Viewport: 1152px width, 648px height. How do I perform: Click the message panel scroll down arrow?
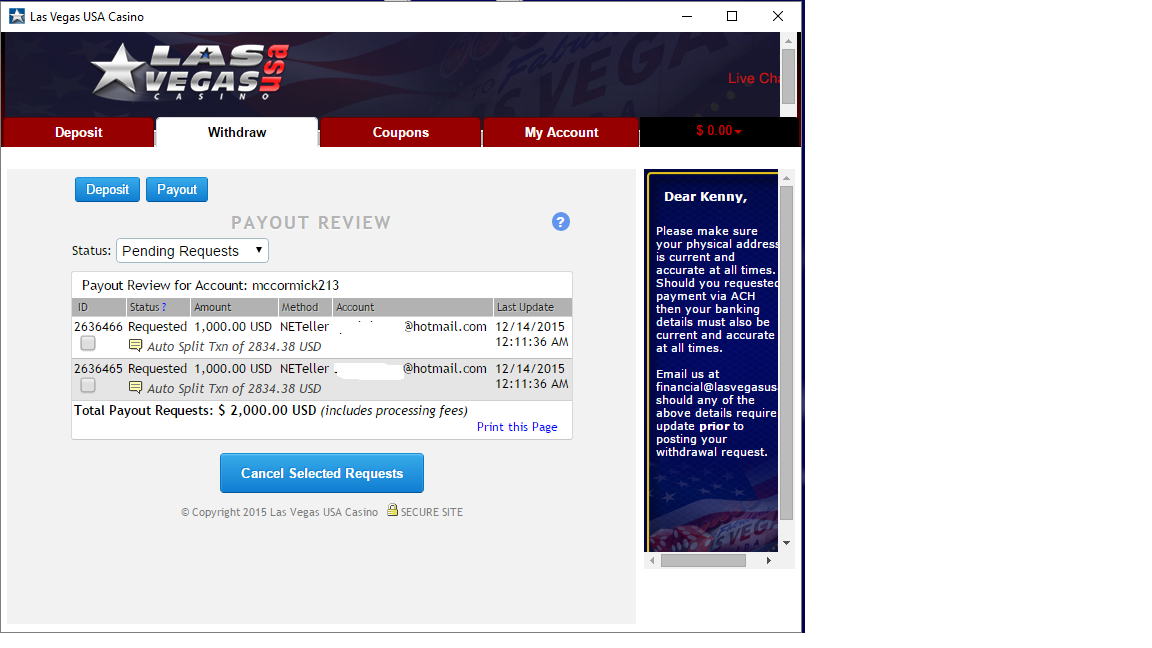(786, 543)
